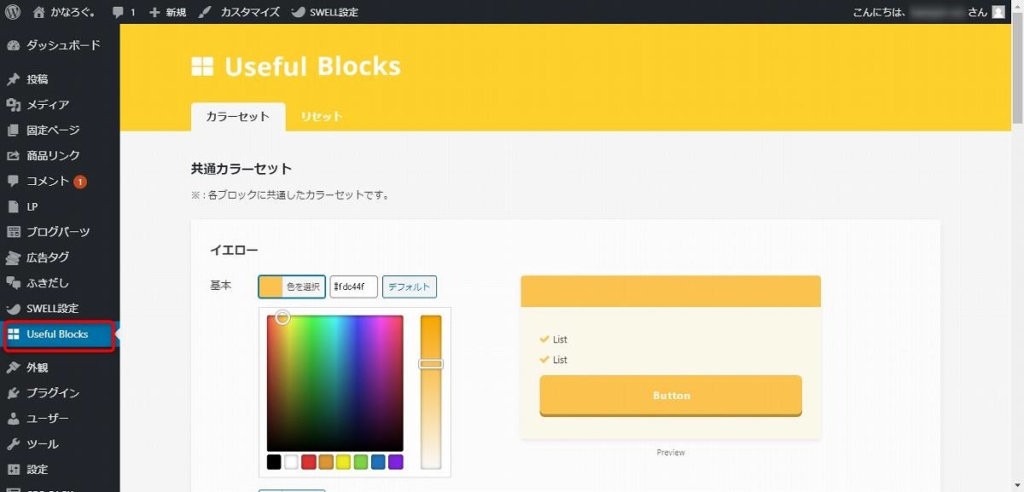
Task: Pick the red palette swatch
Action: (309, 462)
